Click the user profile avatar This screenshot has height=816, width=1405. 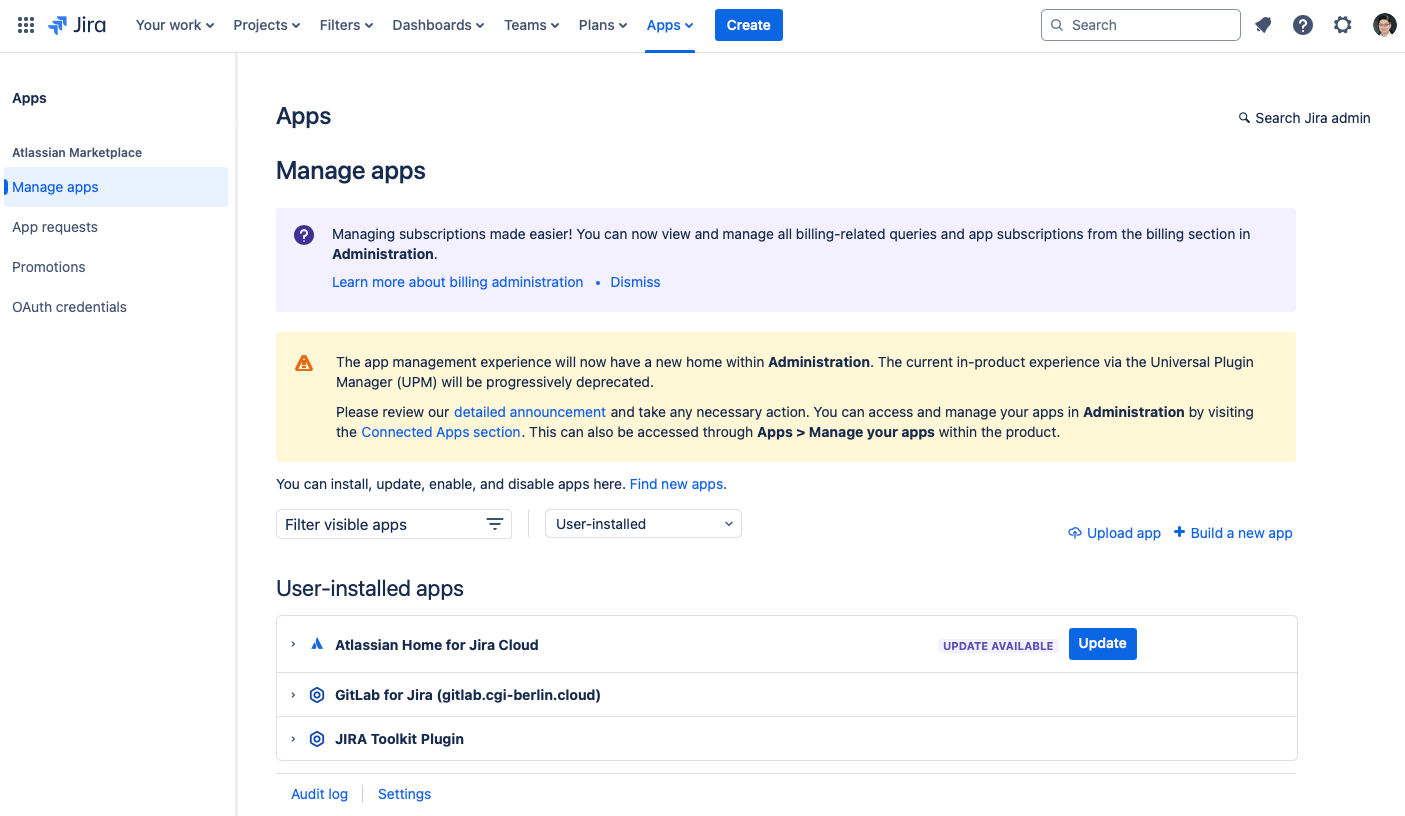click(x=1384, y=25)
